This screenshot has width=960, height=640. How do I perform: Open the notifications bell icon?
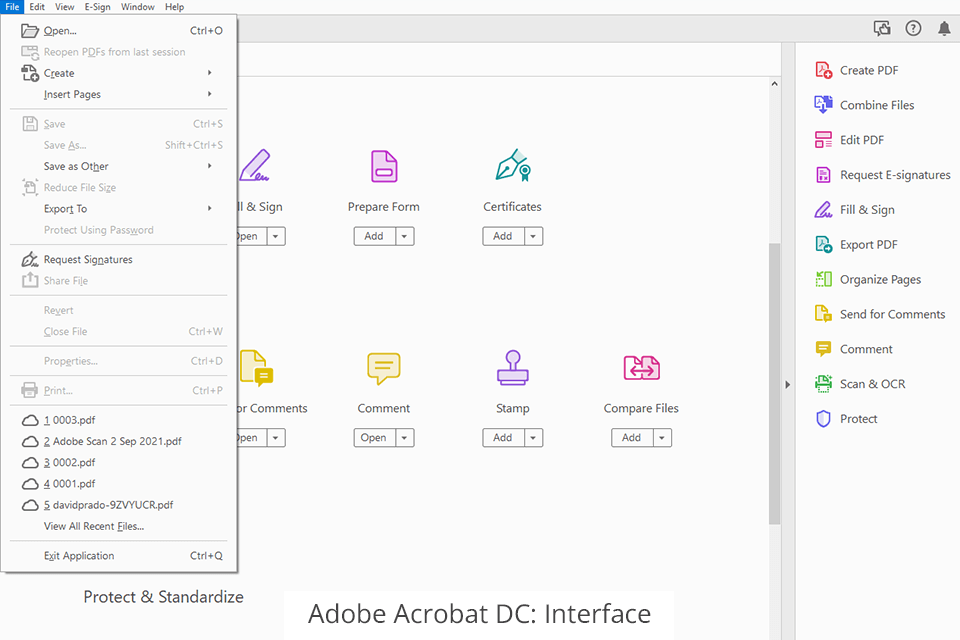(x=944, y=29)
